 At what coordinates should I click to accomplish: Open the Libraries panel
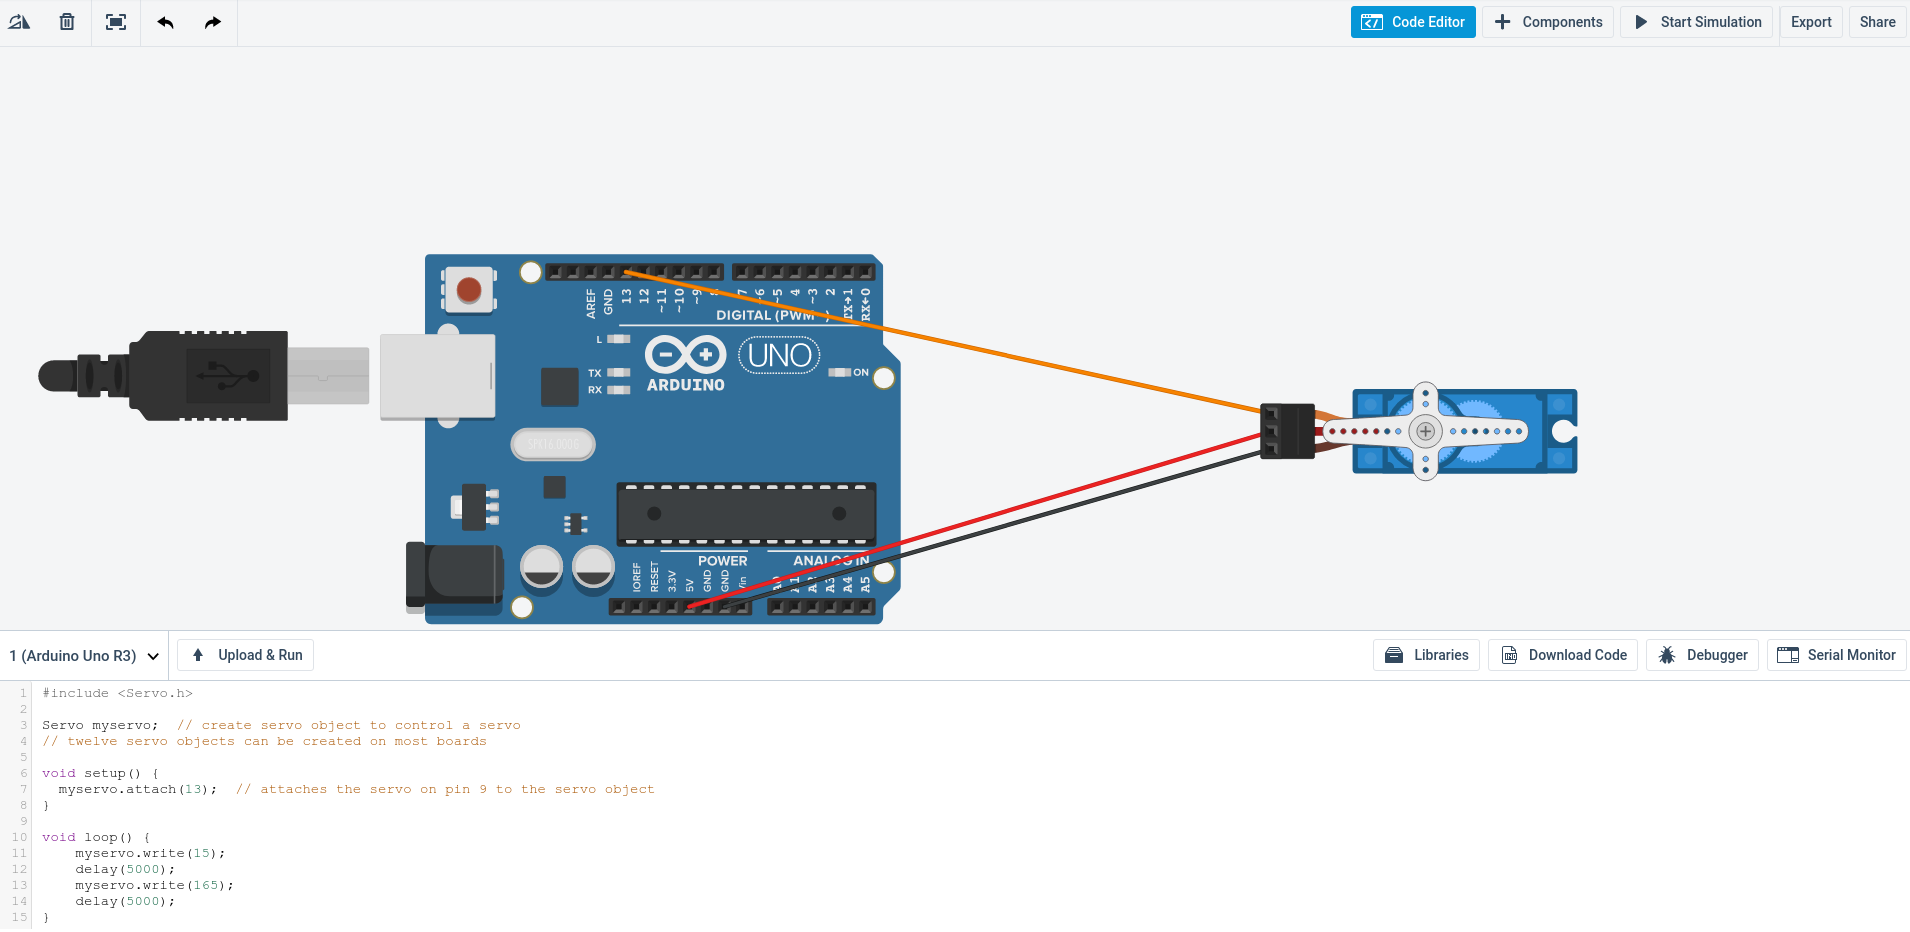point(1427,655)
